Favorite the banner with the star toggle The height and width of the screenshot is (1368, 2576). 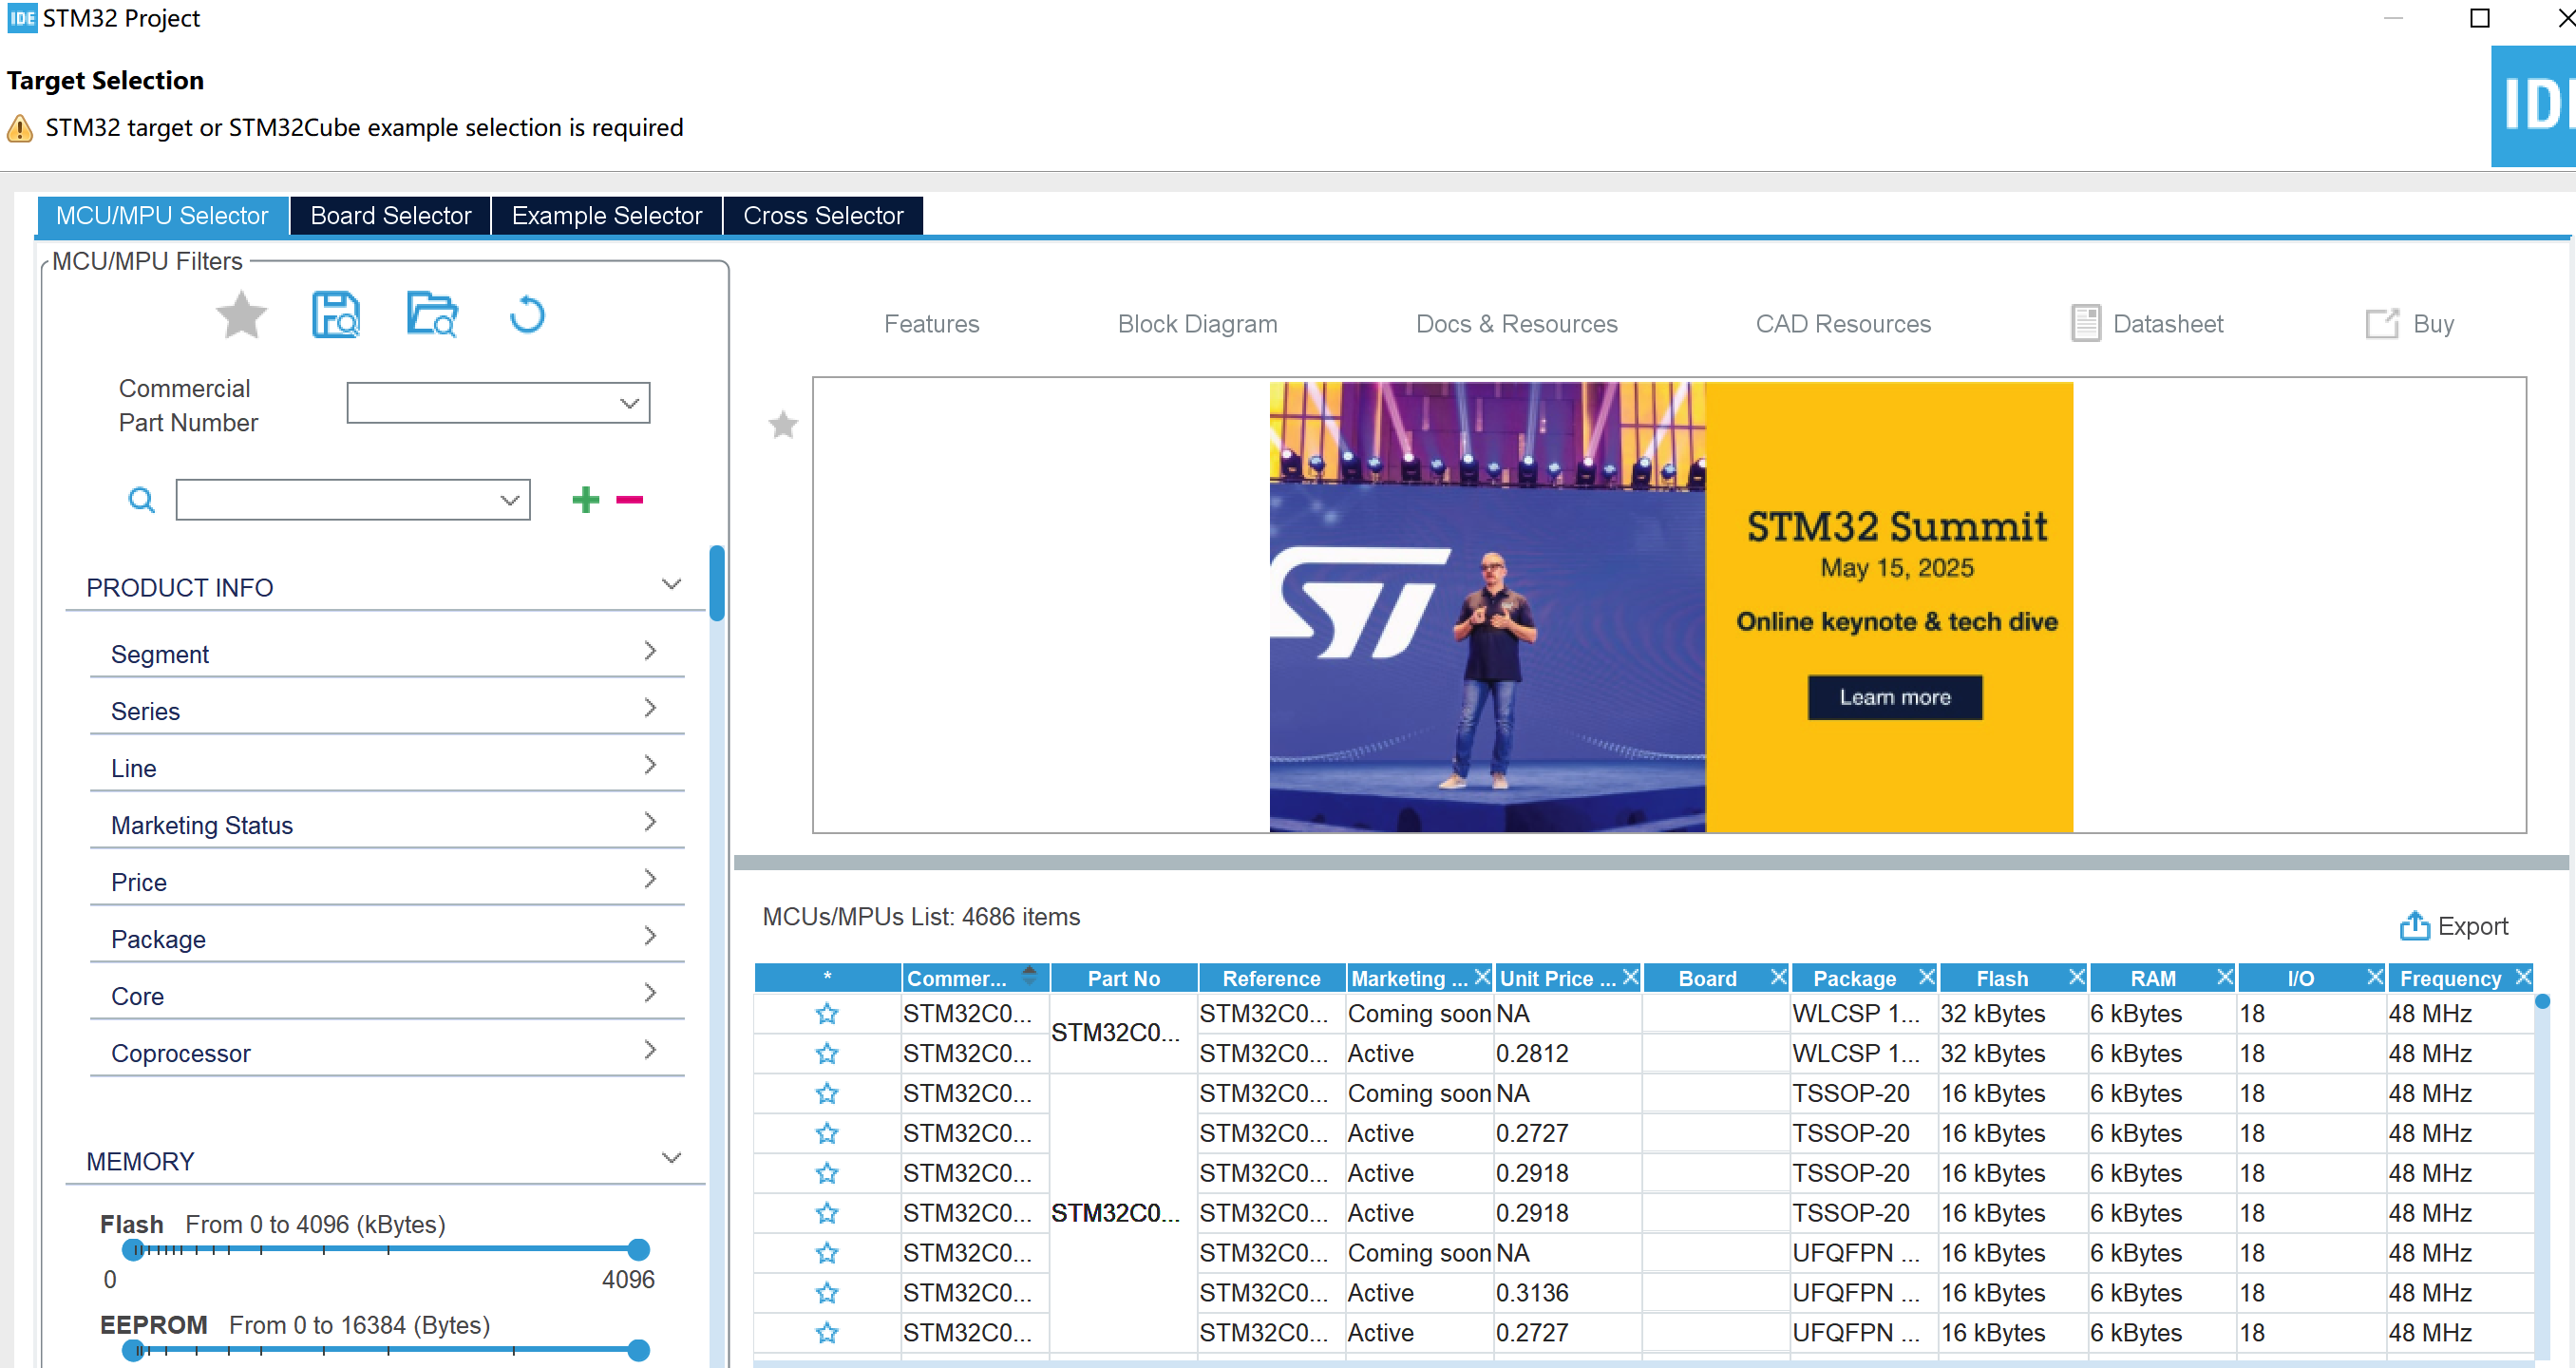tap(782, 425)
